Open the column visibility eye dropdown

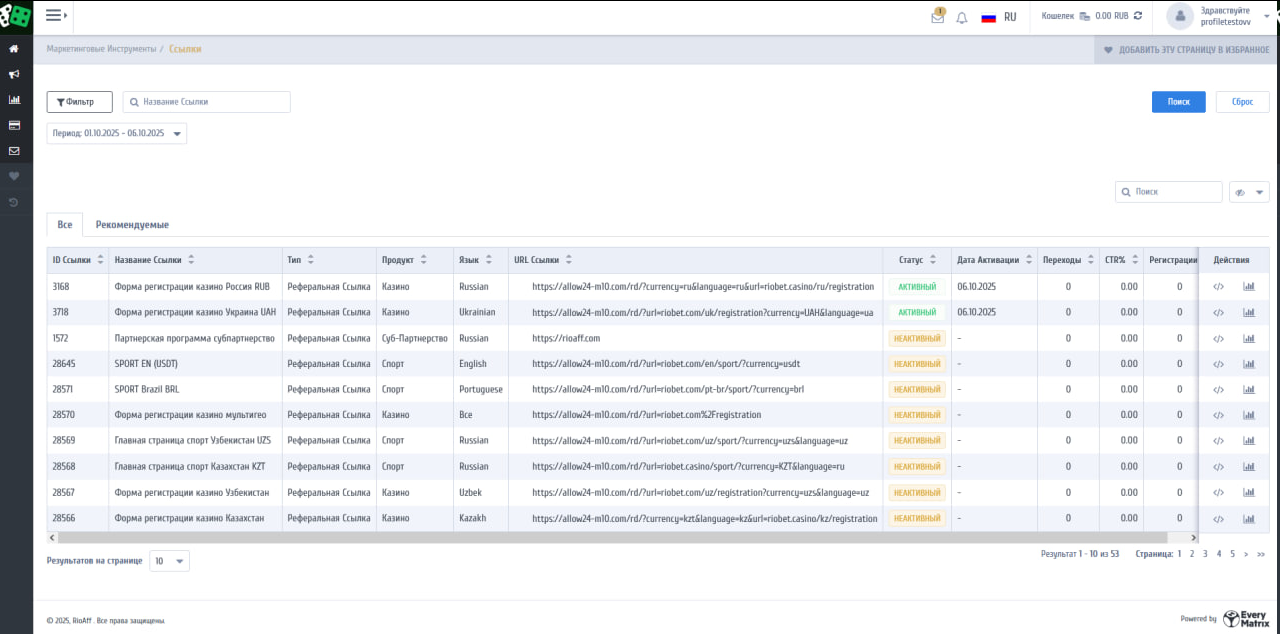1249,192
